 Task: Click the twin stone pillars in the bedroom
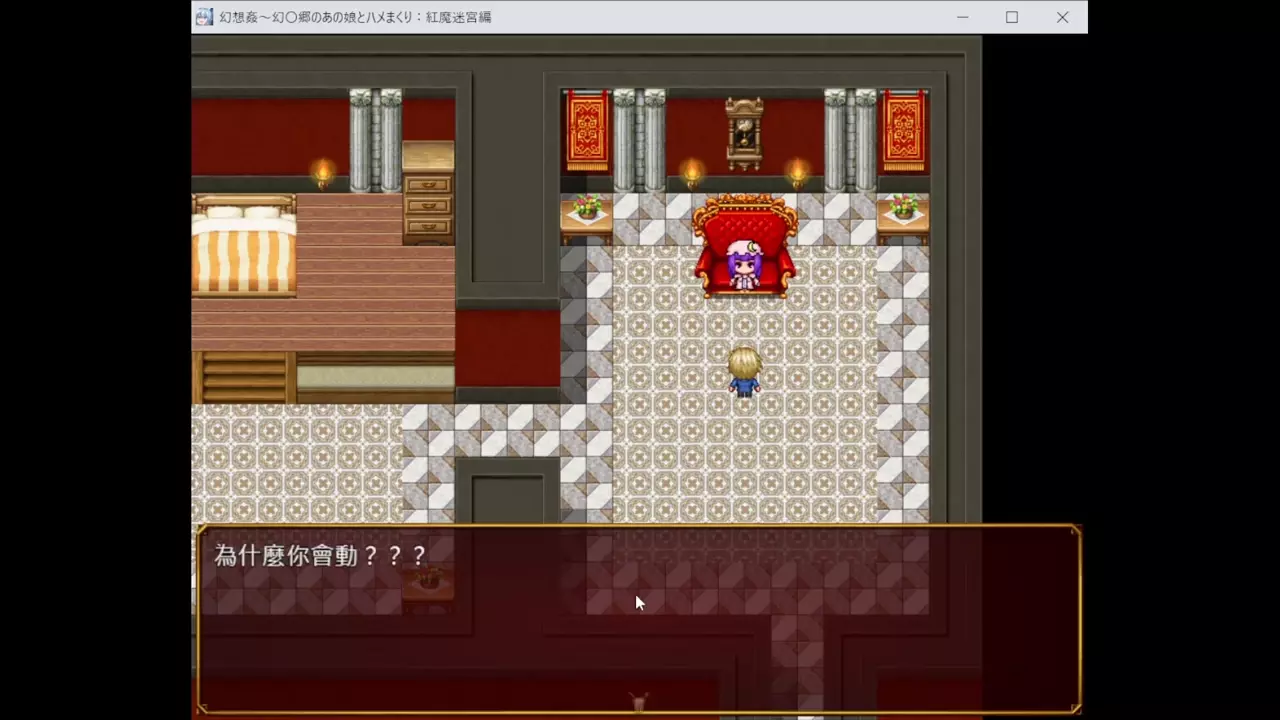375,140
